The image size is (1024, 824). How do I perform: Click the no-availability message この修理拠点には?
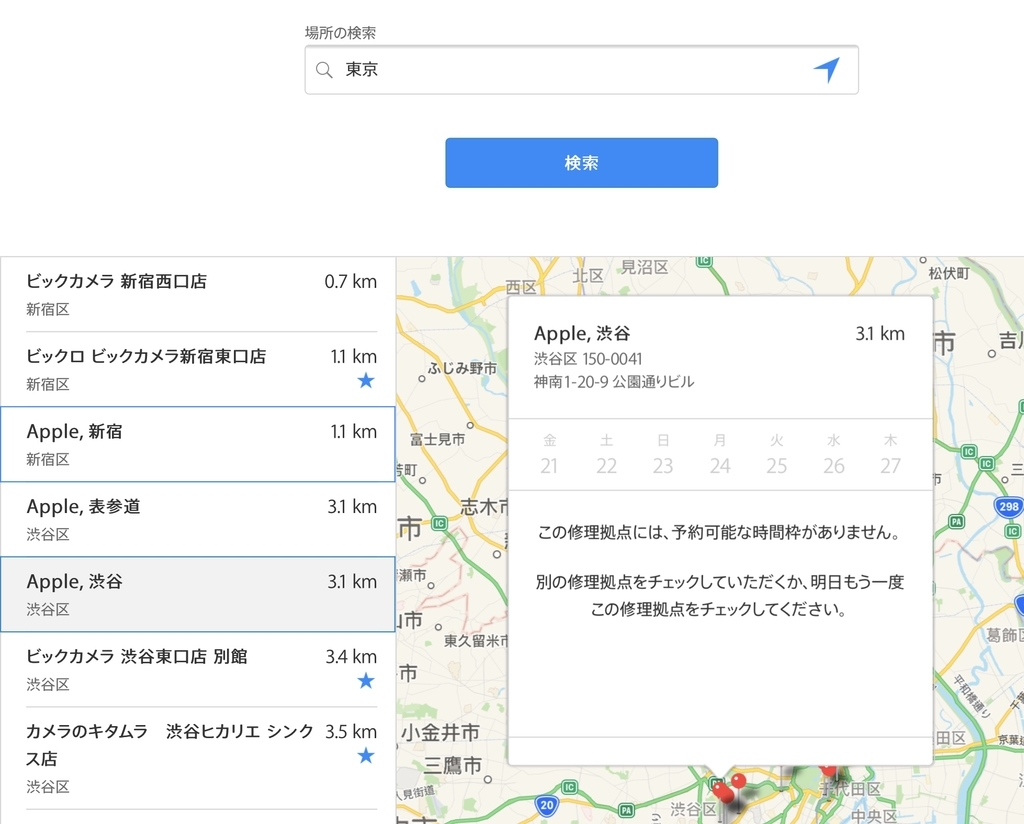(x=720, y=532)
